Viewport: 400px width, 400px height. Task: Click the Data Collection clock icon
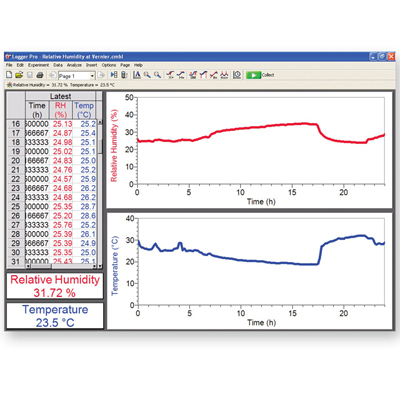click(237, 75)
